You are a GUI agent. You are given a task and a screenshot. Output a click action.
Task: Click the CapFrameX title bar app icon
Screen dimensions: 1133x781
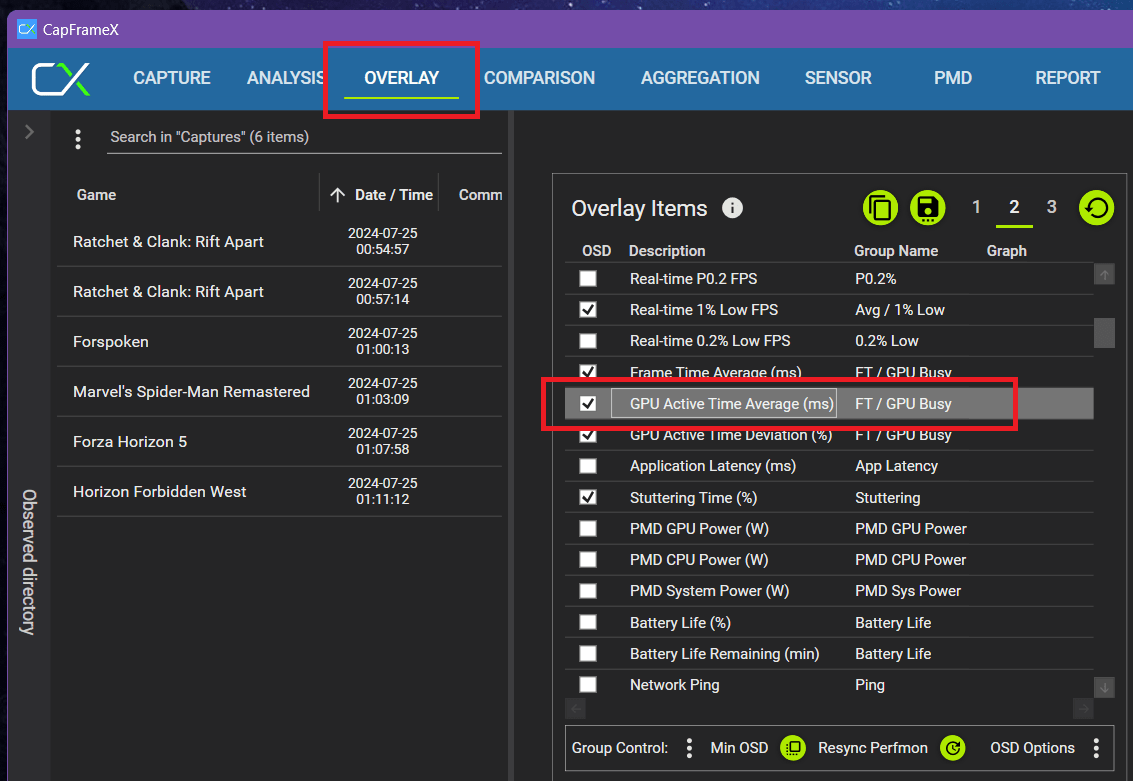point(27,30)
